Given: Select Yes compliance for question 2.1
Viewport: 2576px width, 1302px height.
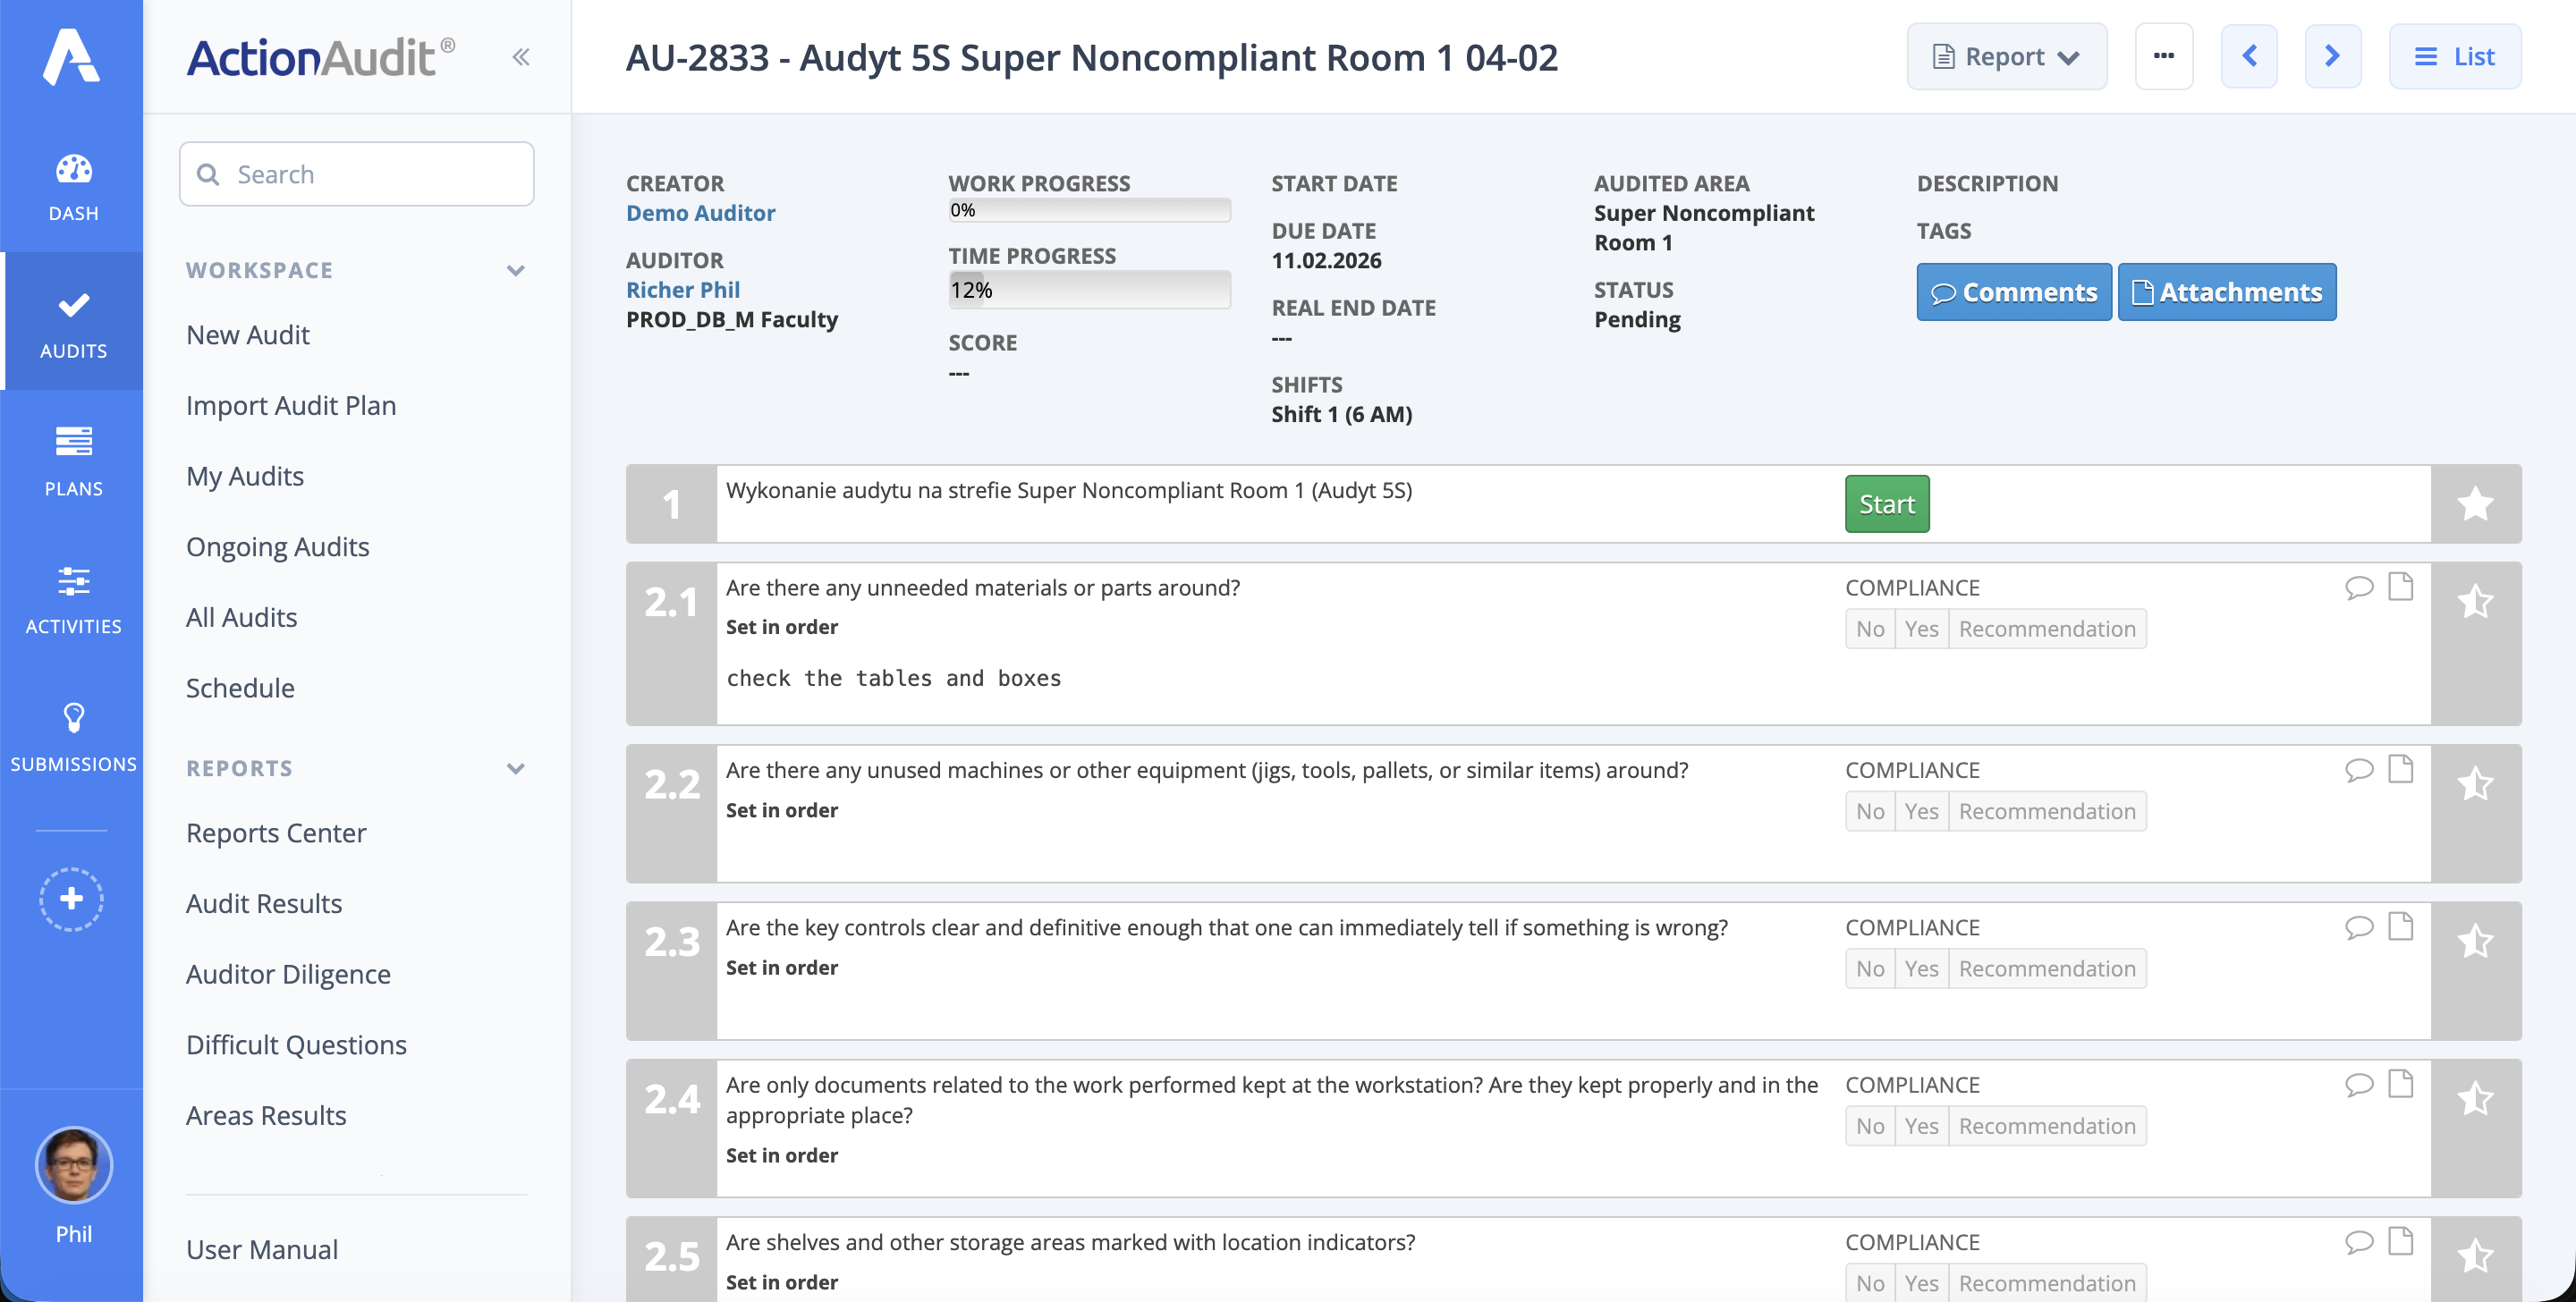Looking at the screenshot, I should coord(1920,629).
